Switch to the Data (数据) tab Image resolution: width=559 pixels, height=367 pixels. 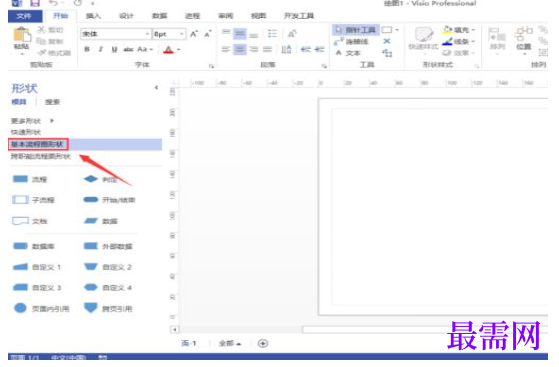pos(159,16)
